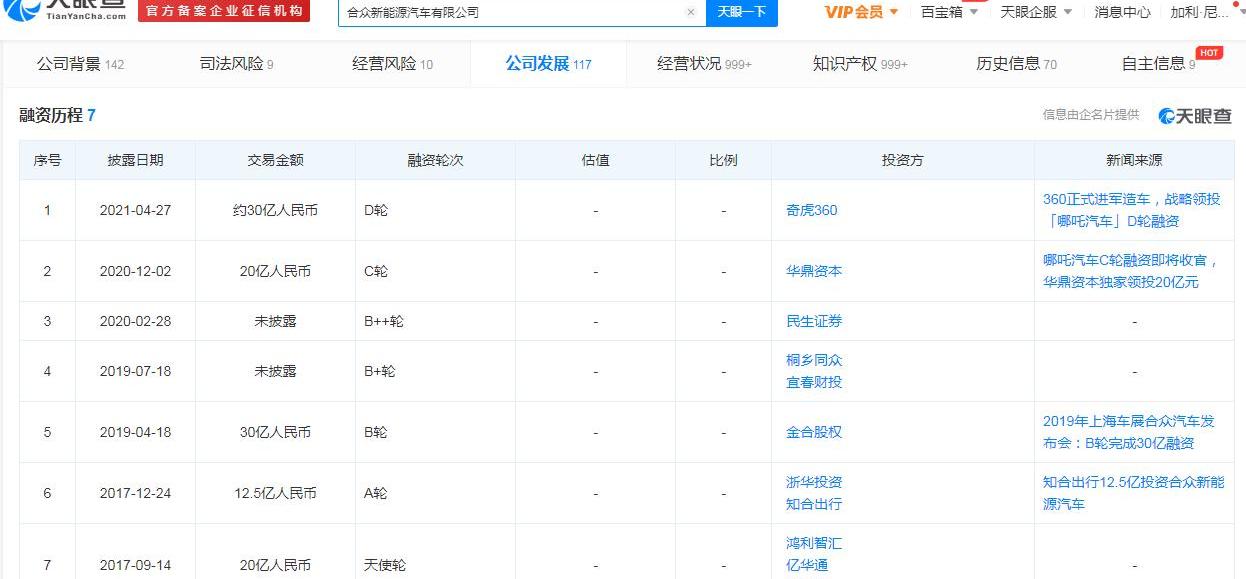Click the date cell 2017-12-24
Screen dimensions: 1246x579
pyautogui.click(x=135, y=493)
